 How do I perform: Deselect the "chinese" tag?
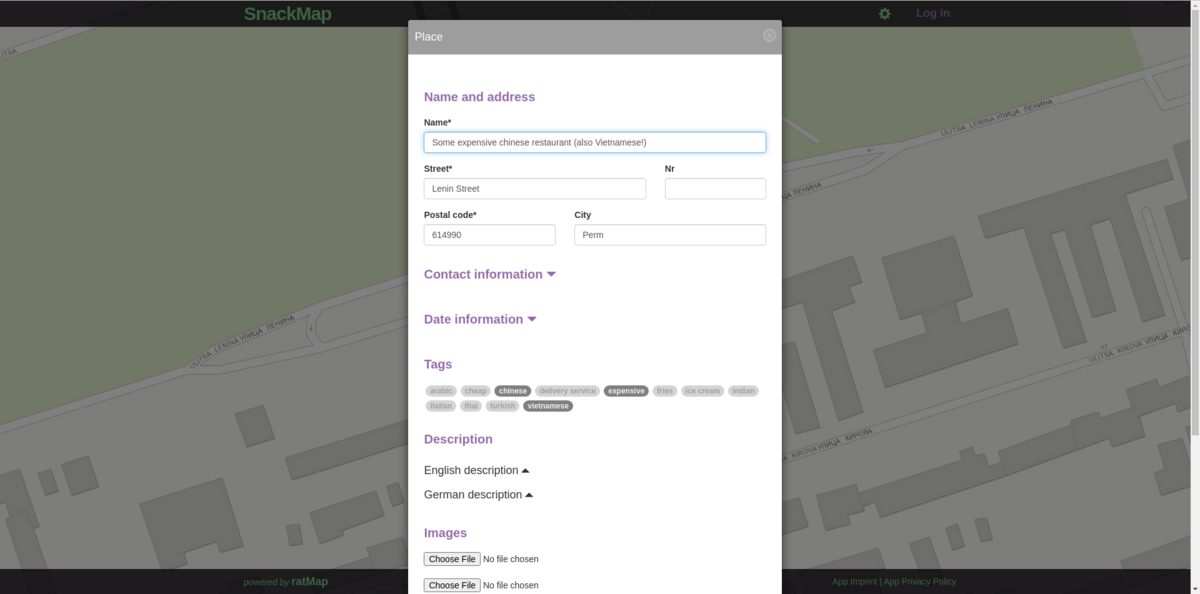(x=512, y=391)
